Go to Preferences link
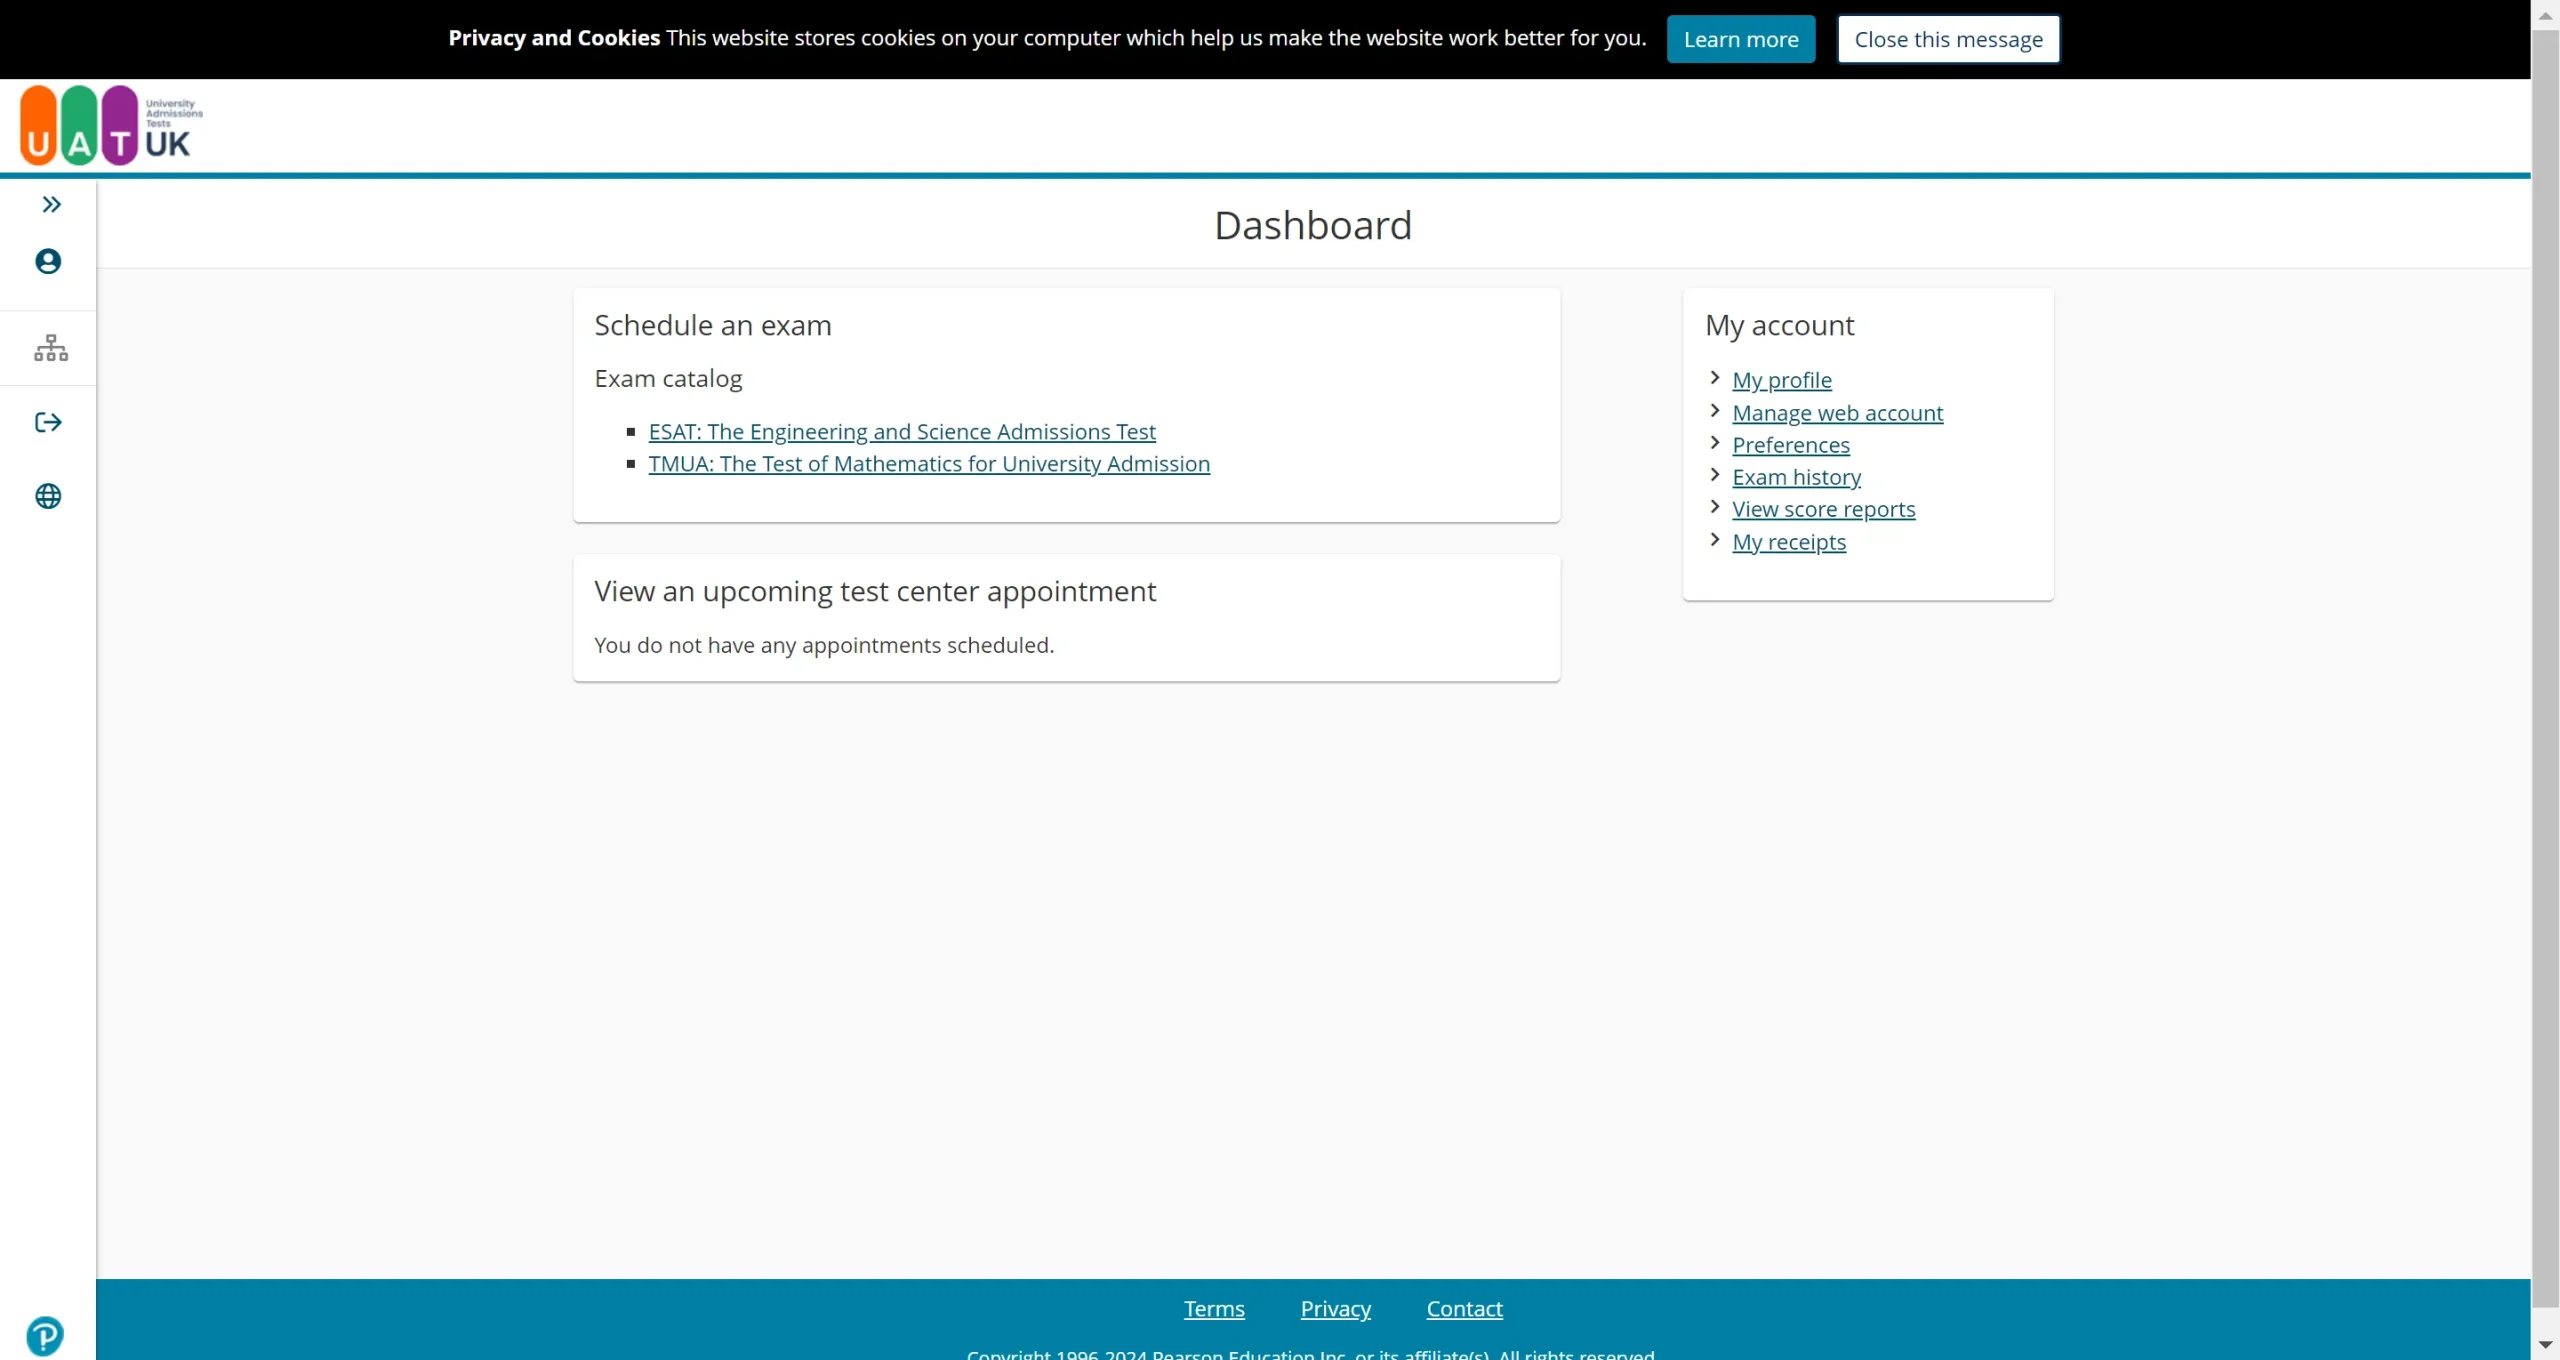Viewport: 2560px width, 1360px height. (1791, 445)
